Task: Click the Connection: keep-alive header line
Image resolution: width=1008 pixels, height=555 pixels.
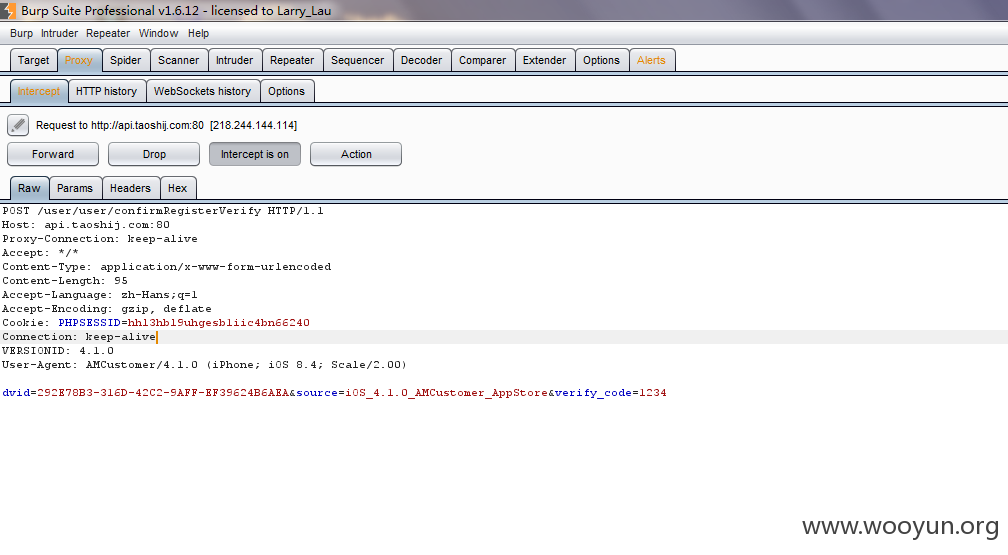Action: click(78, 337)
